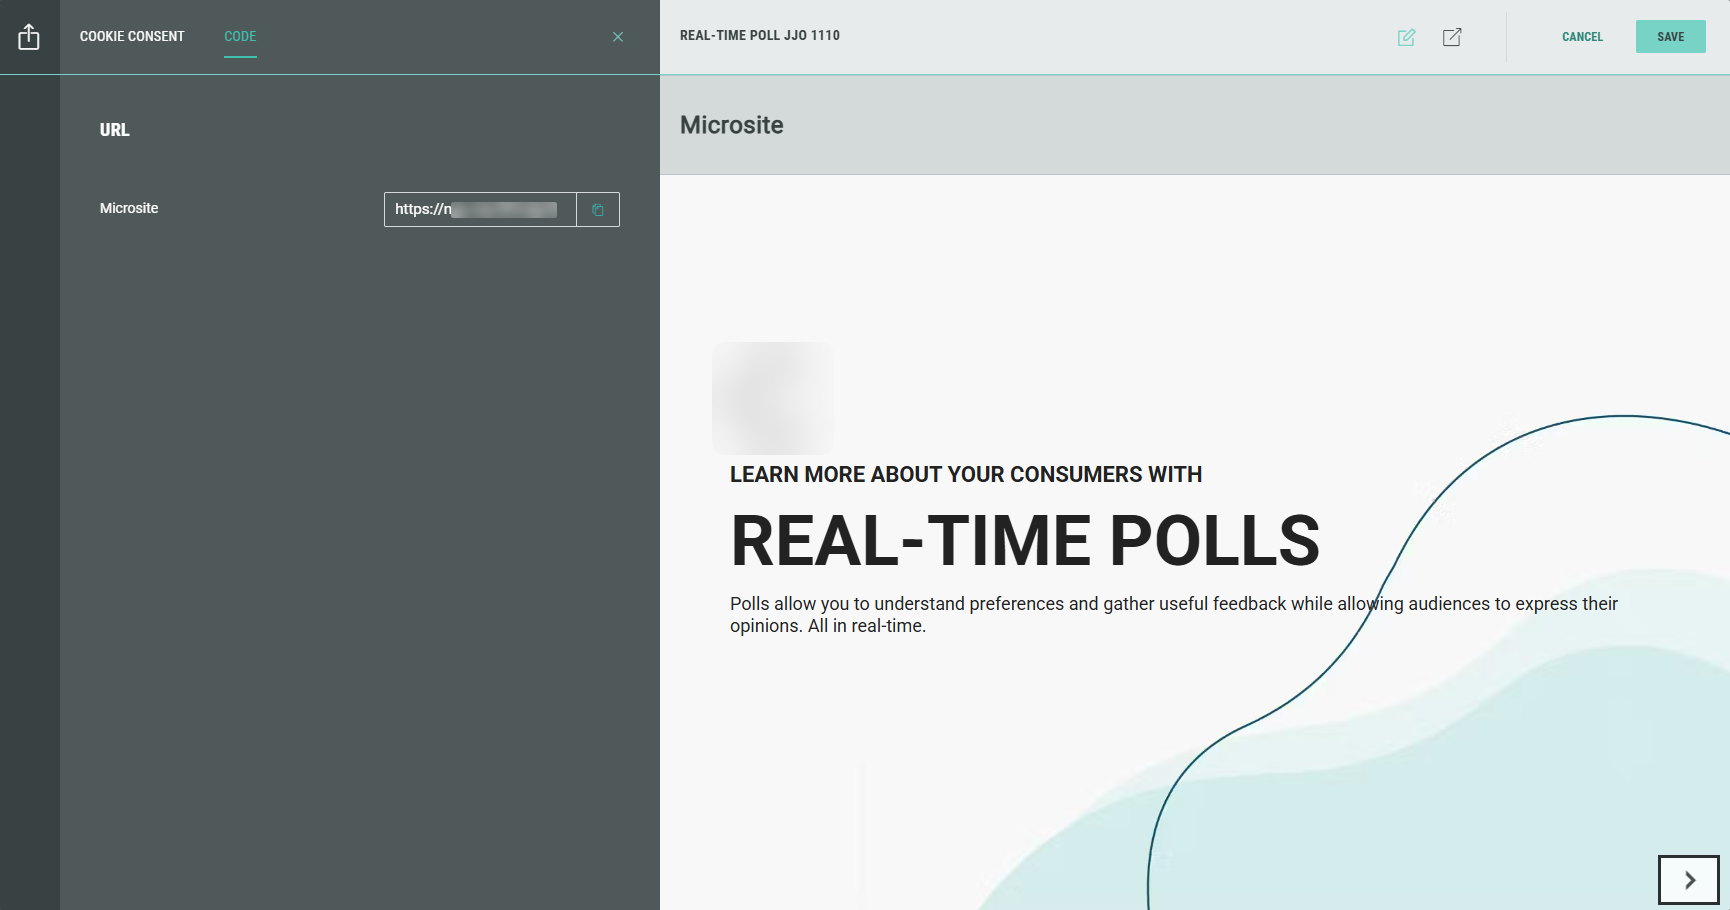1730x910 pixels.
Task: Click the pencil edit icon in header
Action: (x=1406, y=37)
